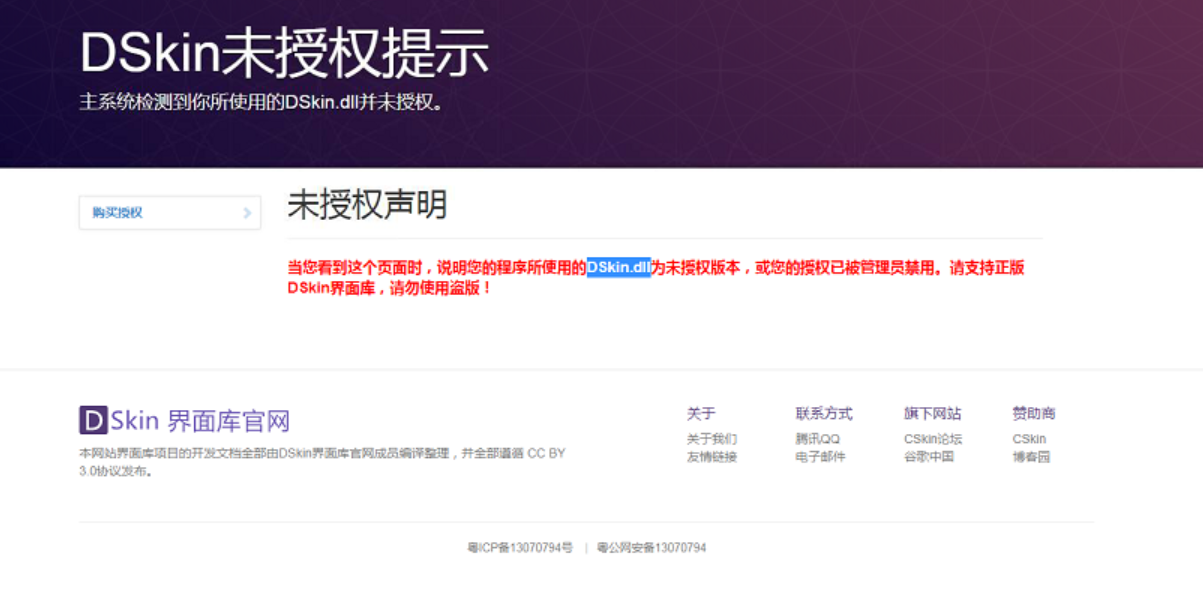Viewport: 1203px width, 615px height.
Task: Click the DSkin purple D logo icon
Action: (93, 420)
